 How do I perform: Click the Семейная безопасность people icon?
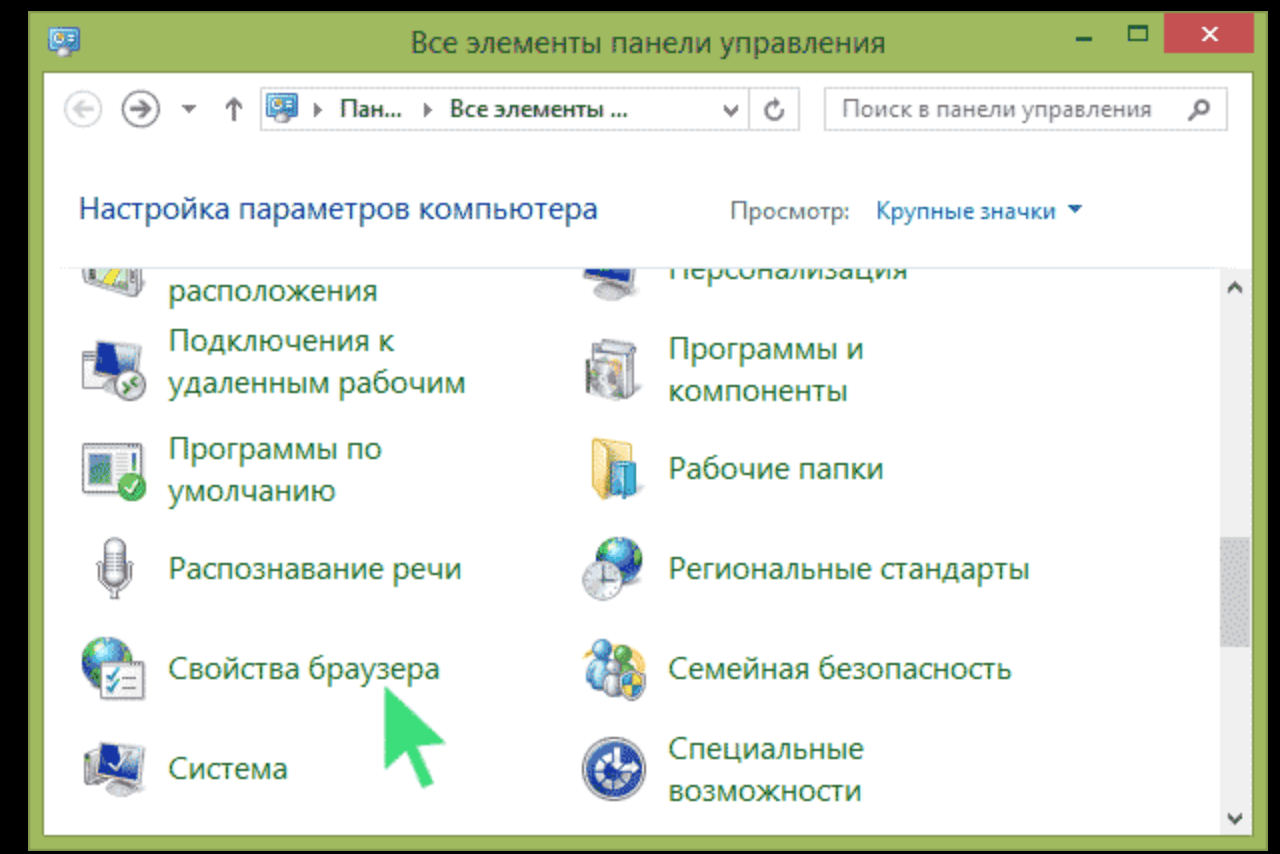point(615,668)
